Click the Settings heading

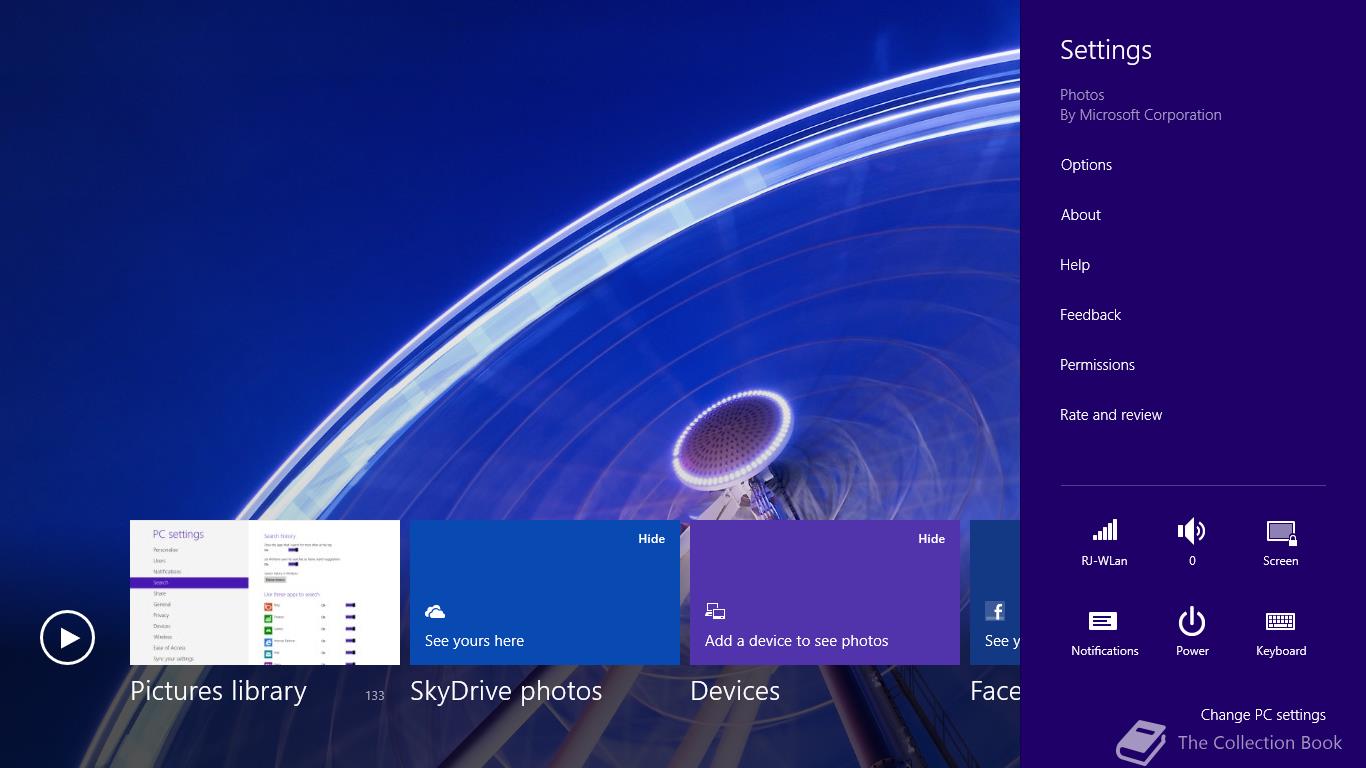click(1106, 50)
